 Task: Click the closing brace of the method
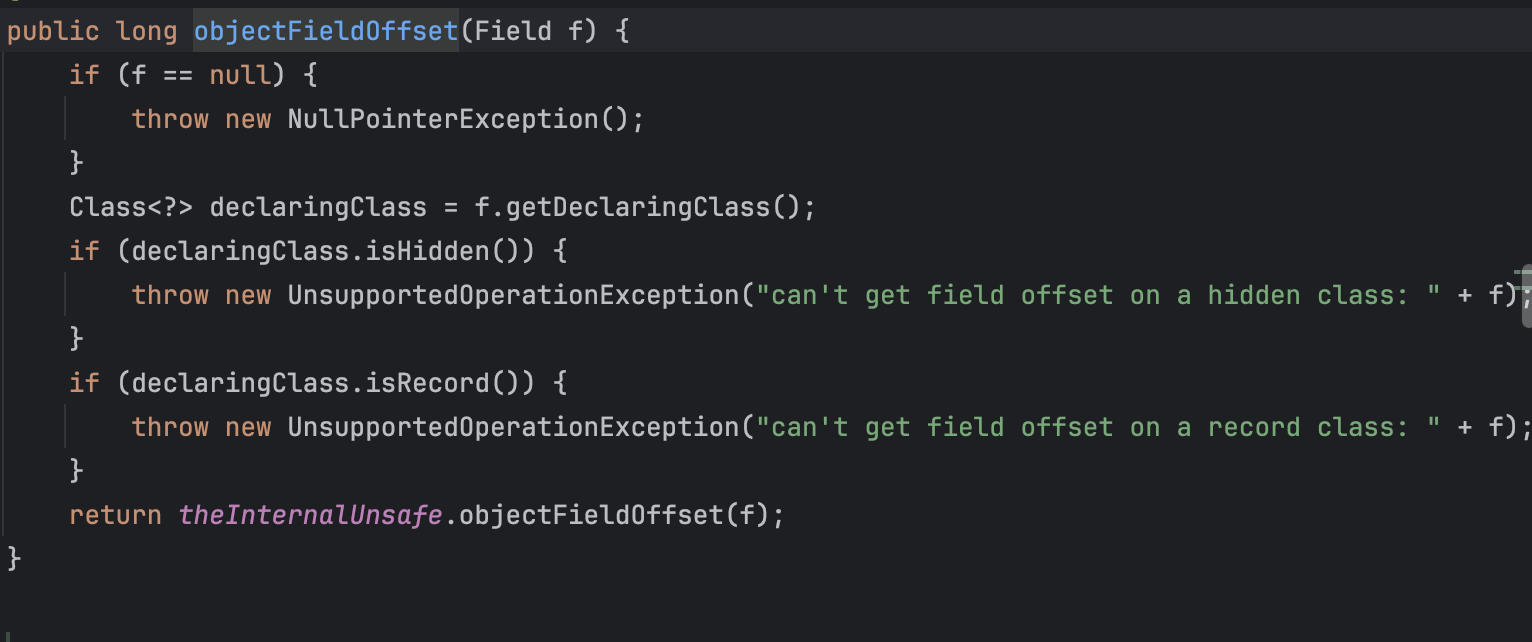(x=14, y=559)
